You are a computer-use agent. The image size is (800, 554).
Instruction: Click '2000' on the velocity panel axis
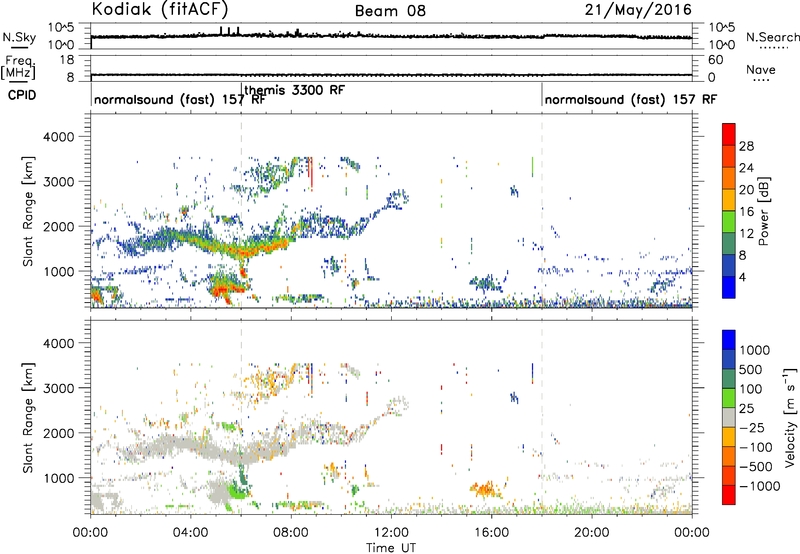[x=59, y=433]
